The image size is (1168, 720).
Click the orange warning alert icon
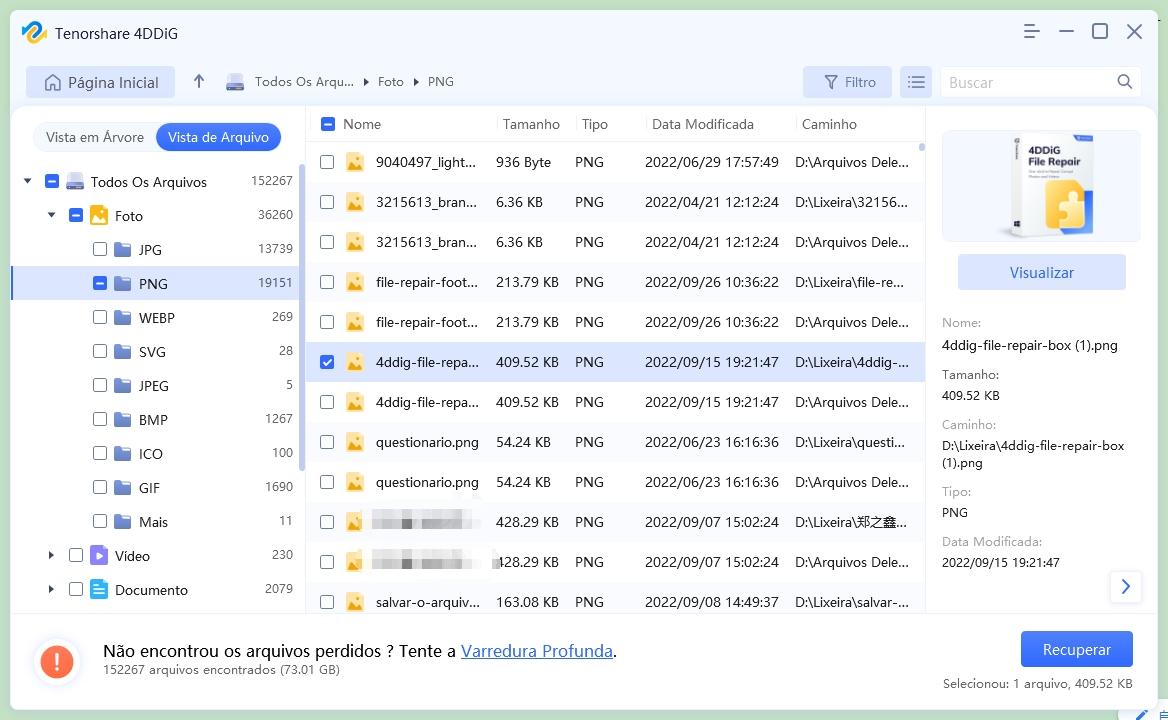point(57,660)
